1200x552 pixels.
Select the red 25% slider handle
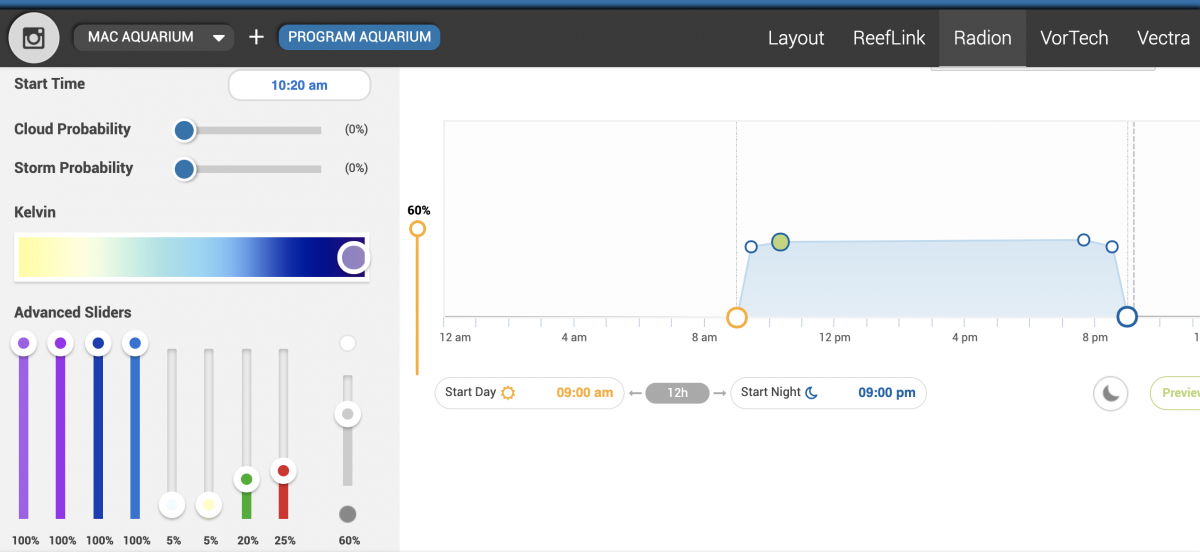283,470
